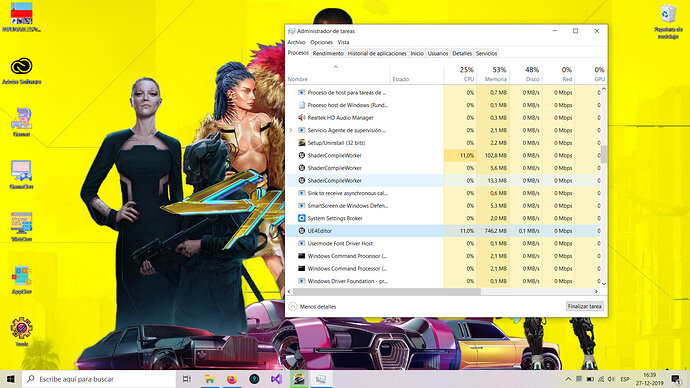Open Visual Studio from the taskbar
The width and height of the screenshot is (690, 388).
[x=276, y=379]
